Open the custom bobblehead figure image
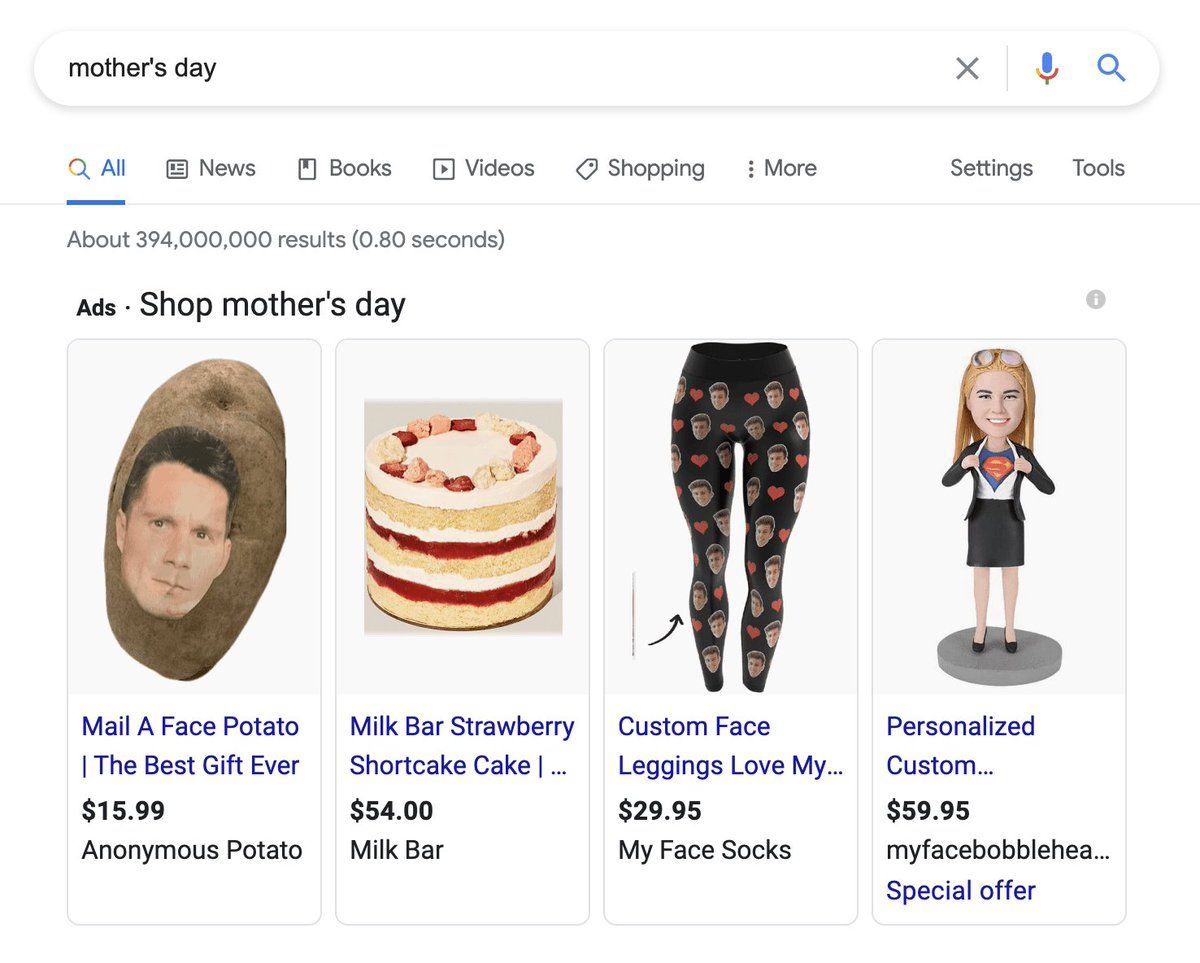1200x963 pixels. [999, 517]
